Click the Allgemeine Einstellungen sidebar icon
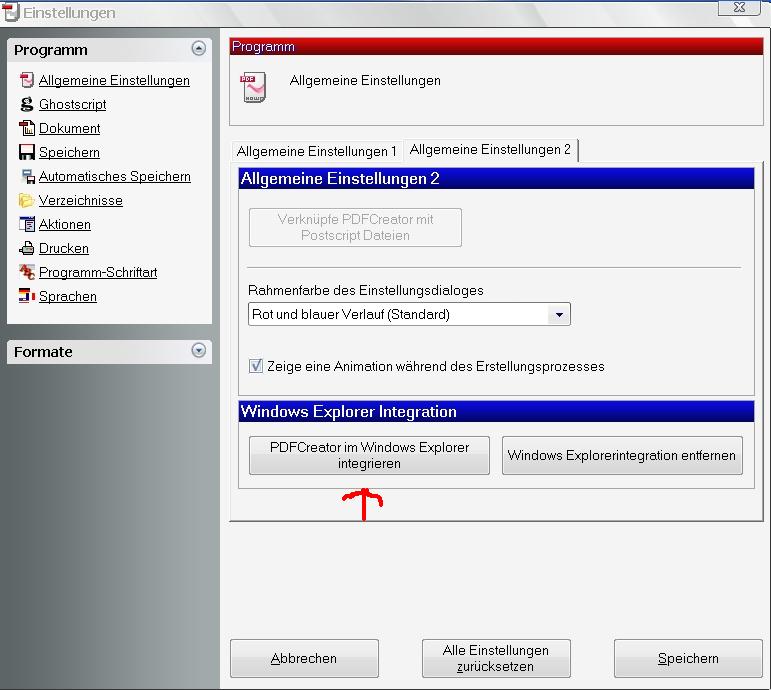Viewport: 771px width, 690px height. pos(27,80)
